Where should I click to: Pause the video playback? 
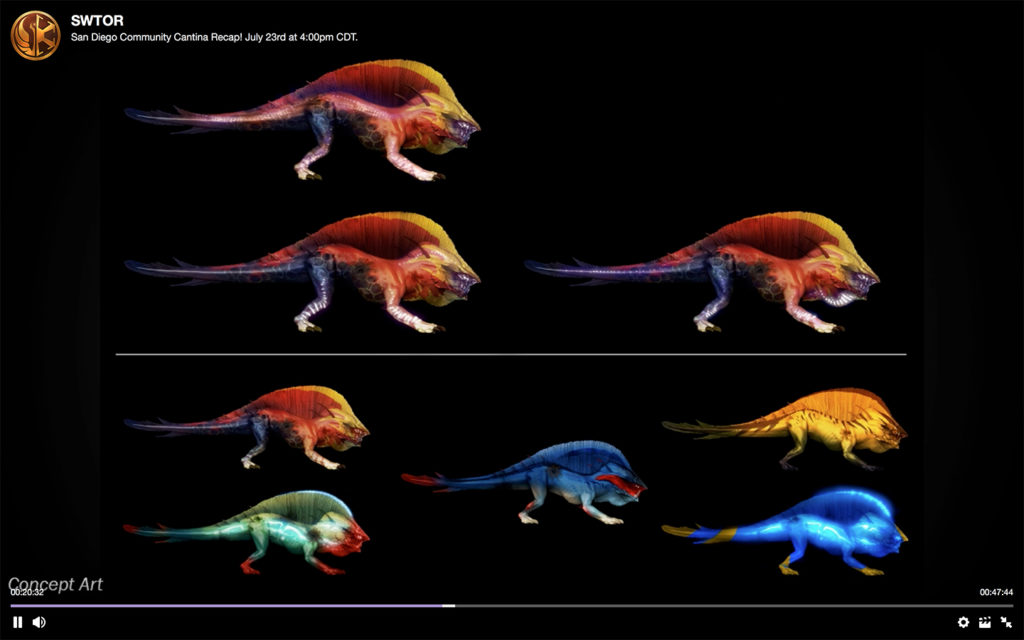[x=18, y=622]
